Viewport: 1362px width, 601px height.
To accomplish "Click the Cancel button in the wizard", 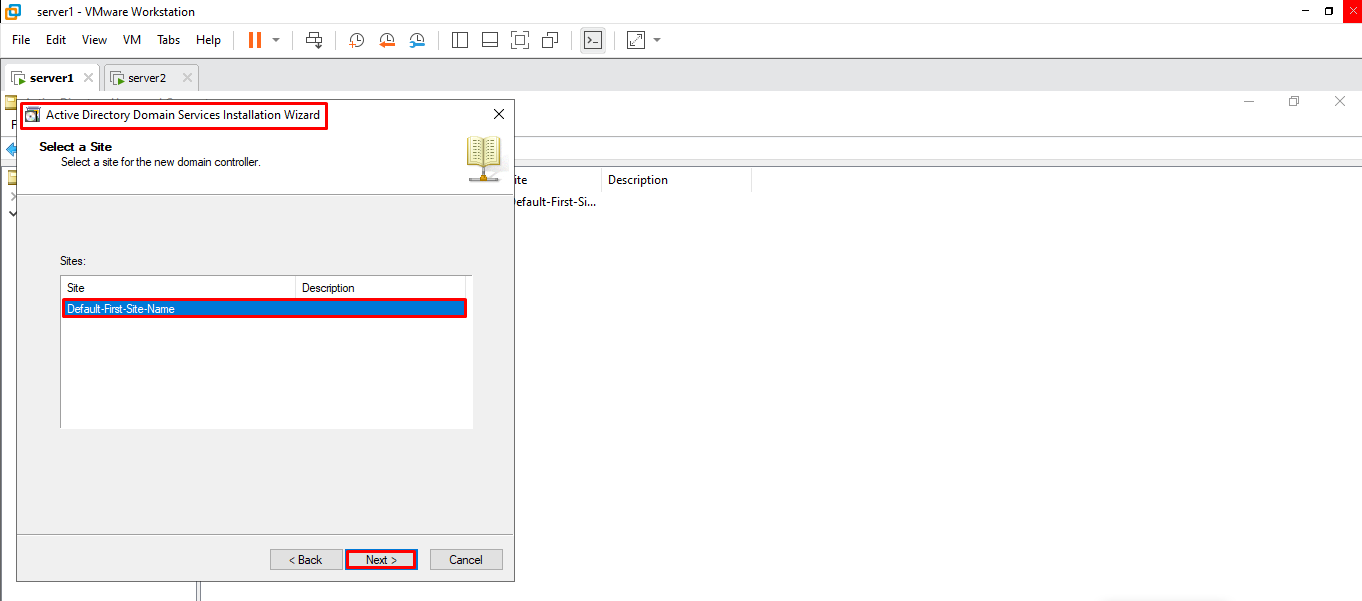I will click(x=466, y=560).
